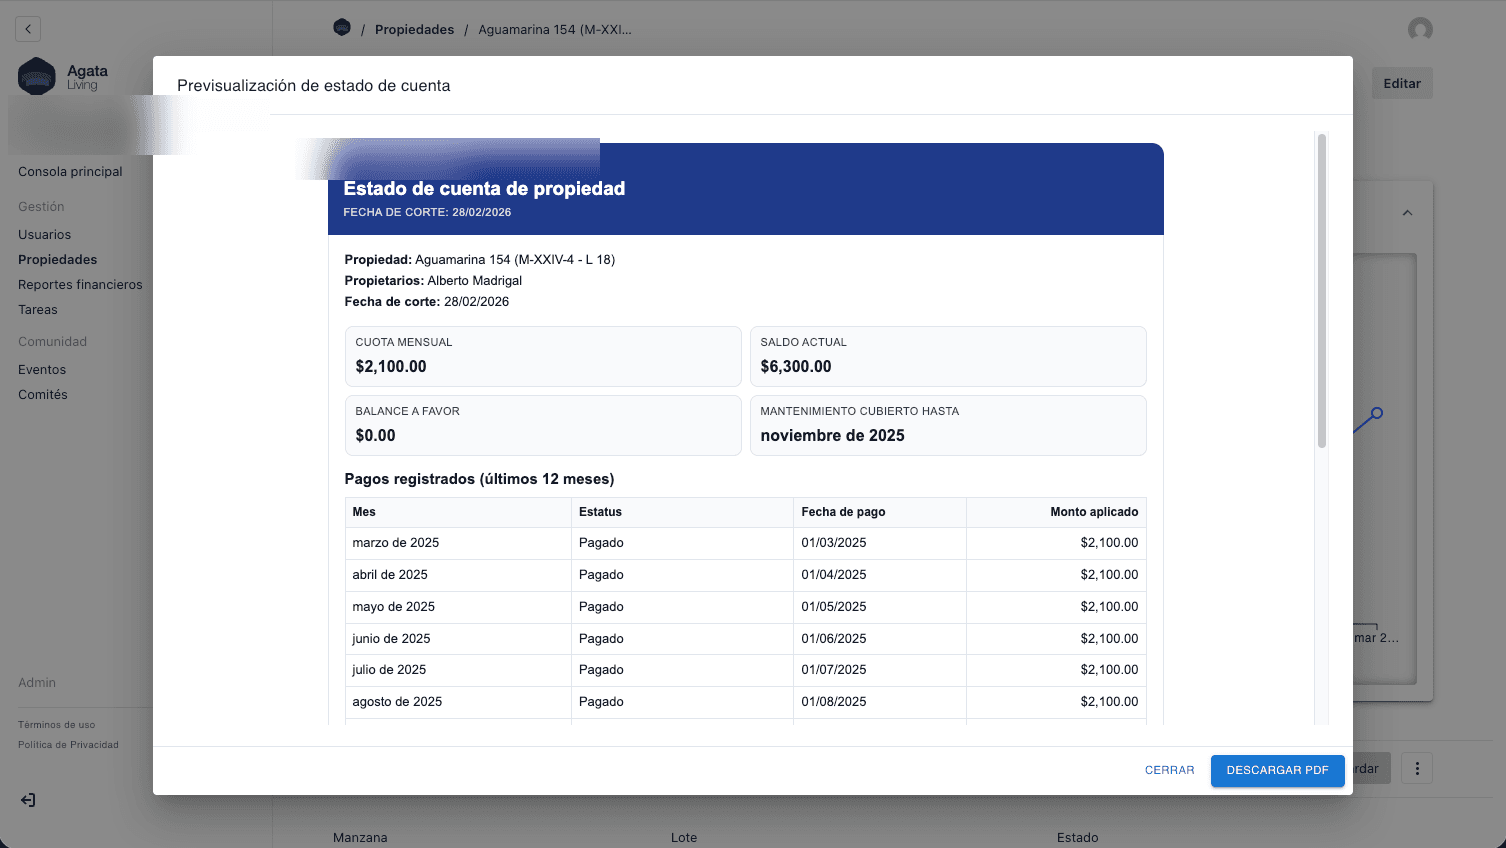Click the breadcrumb home logo icon
The height and width of the screenshot is (848, 1506).
342,28
